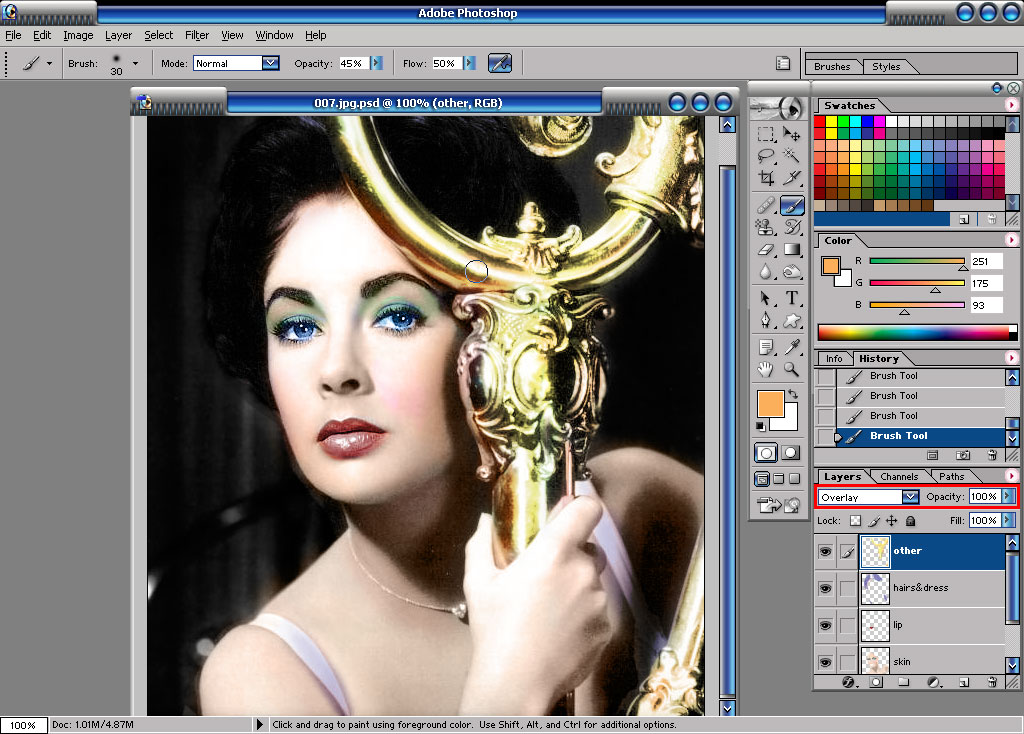Pick a color from the color ramp
The width and height of the screenshot is (1024, 734).
pos(914,332)
